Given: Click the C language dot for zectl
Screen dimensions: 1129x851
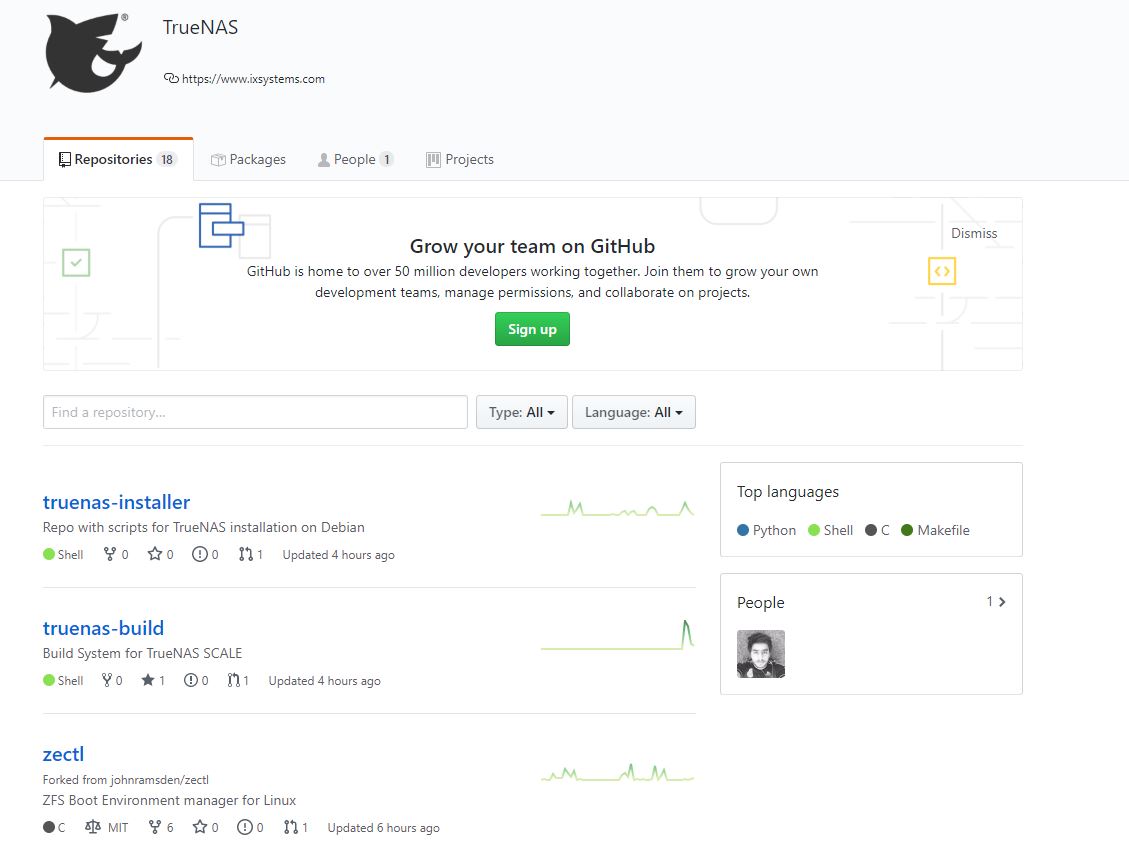Looking at the screenshot, I should 49,827.
